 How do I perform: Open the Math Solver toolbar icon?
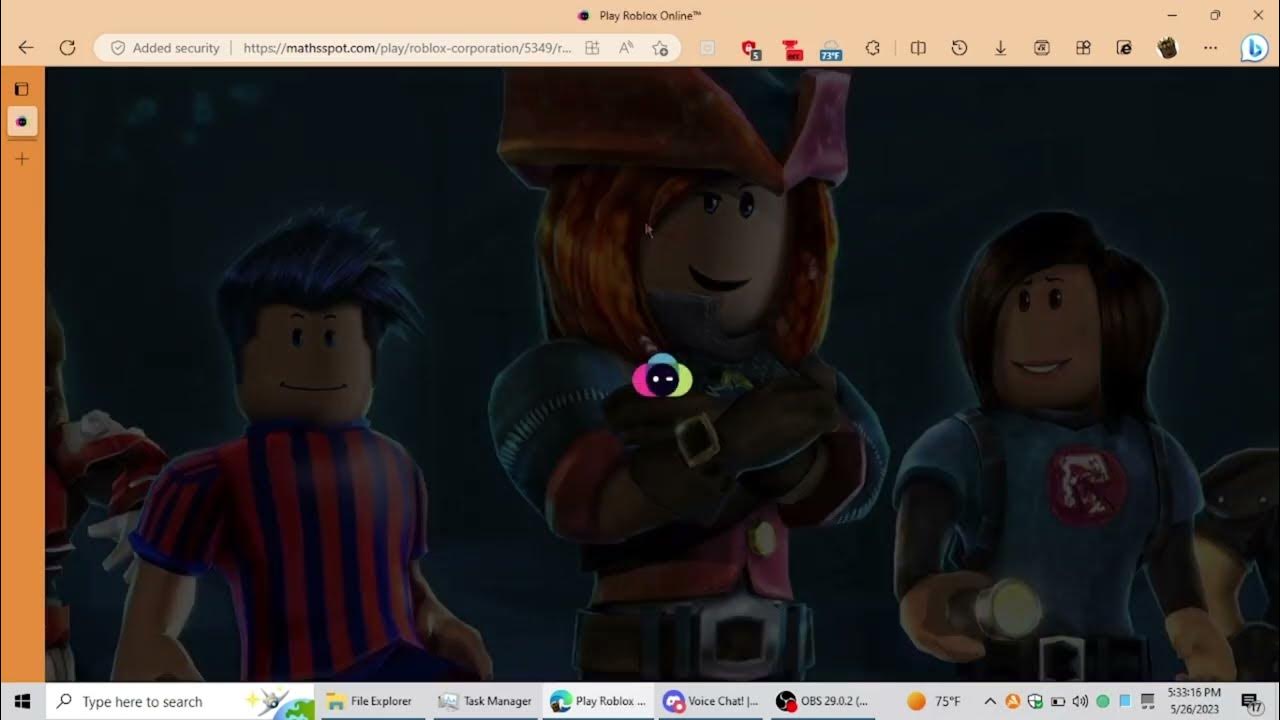pyautogui.click(x=1041, y=47)
